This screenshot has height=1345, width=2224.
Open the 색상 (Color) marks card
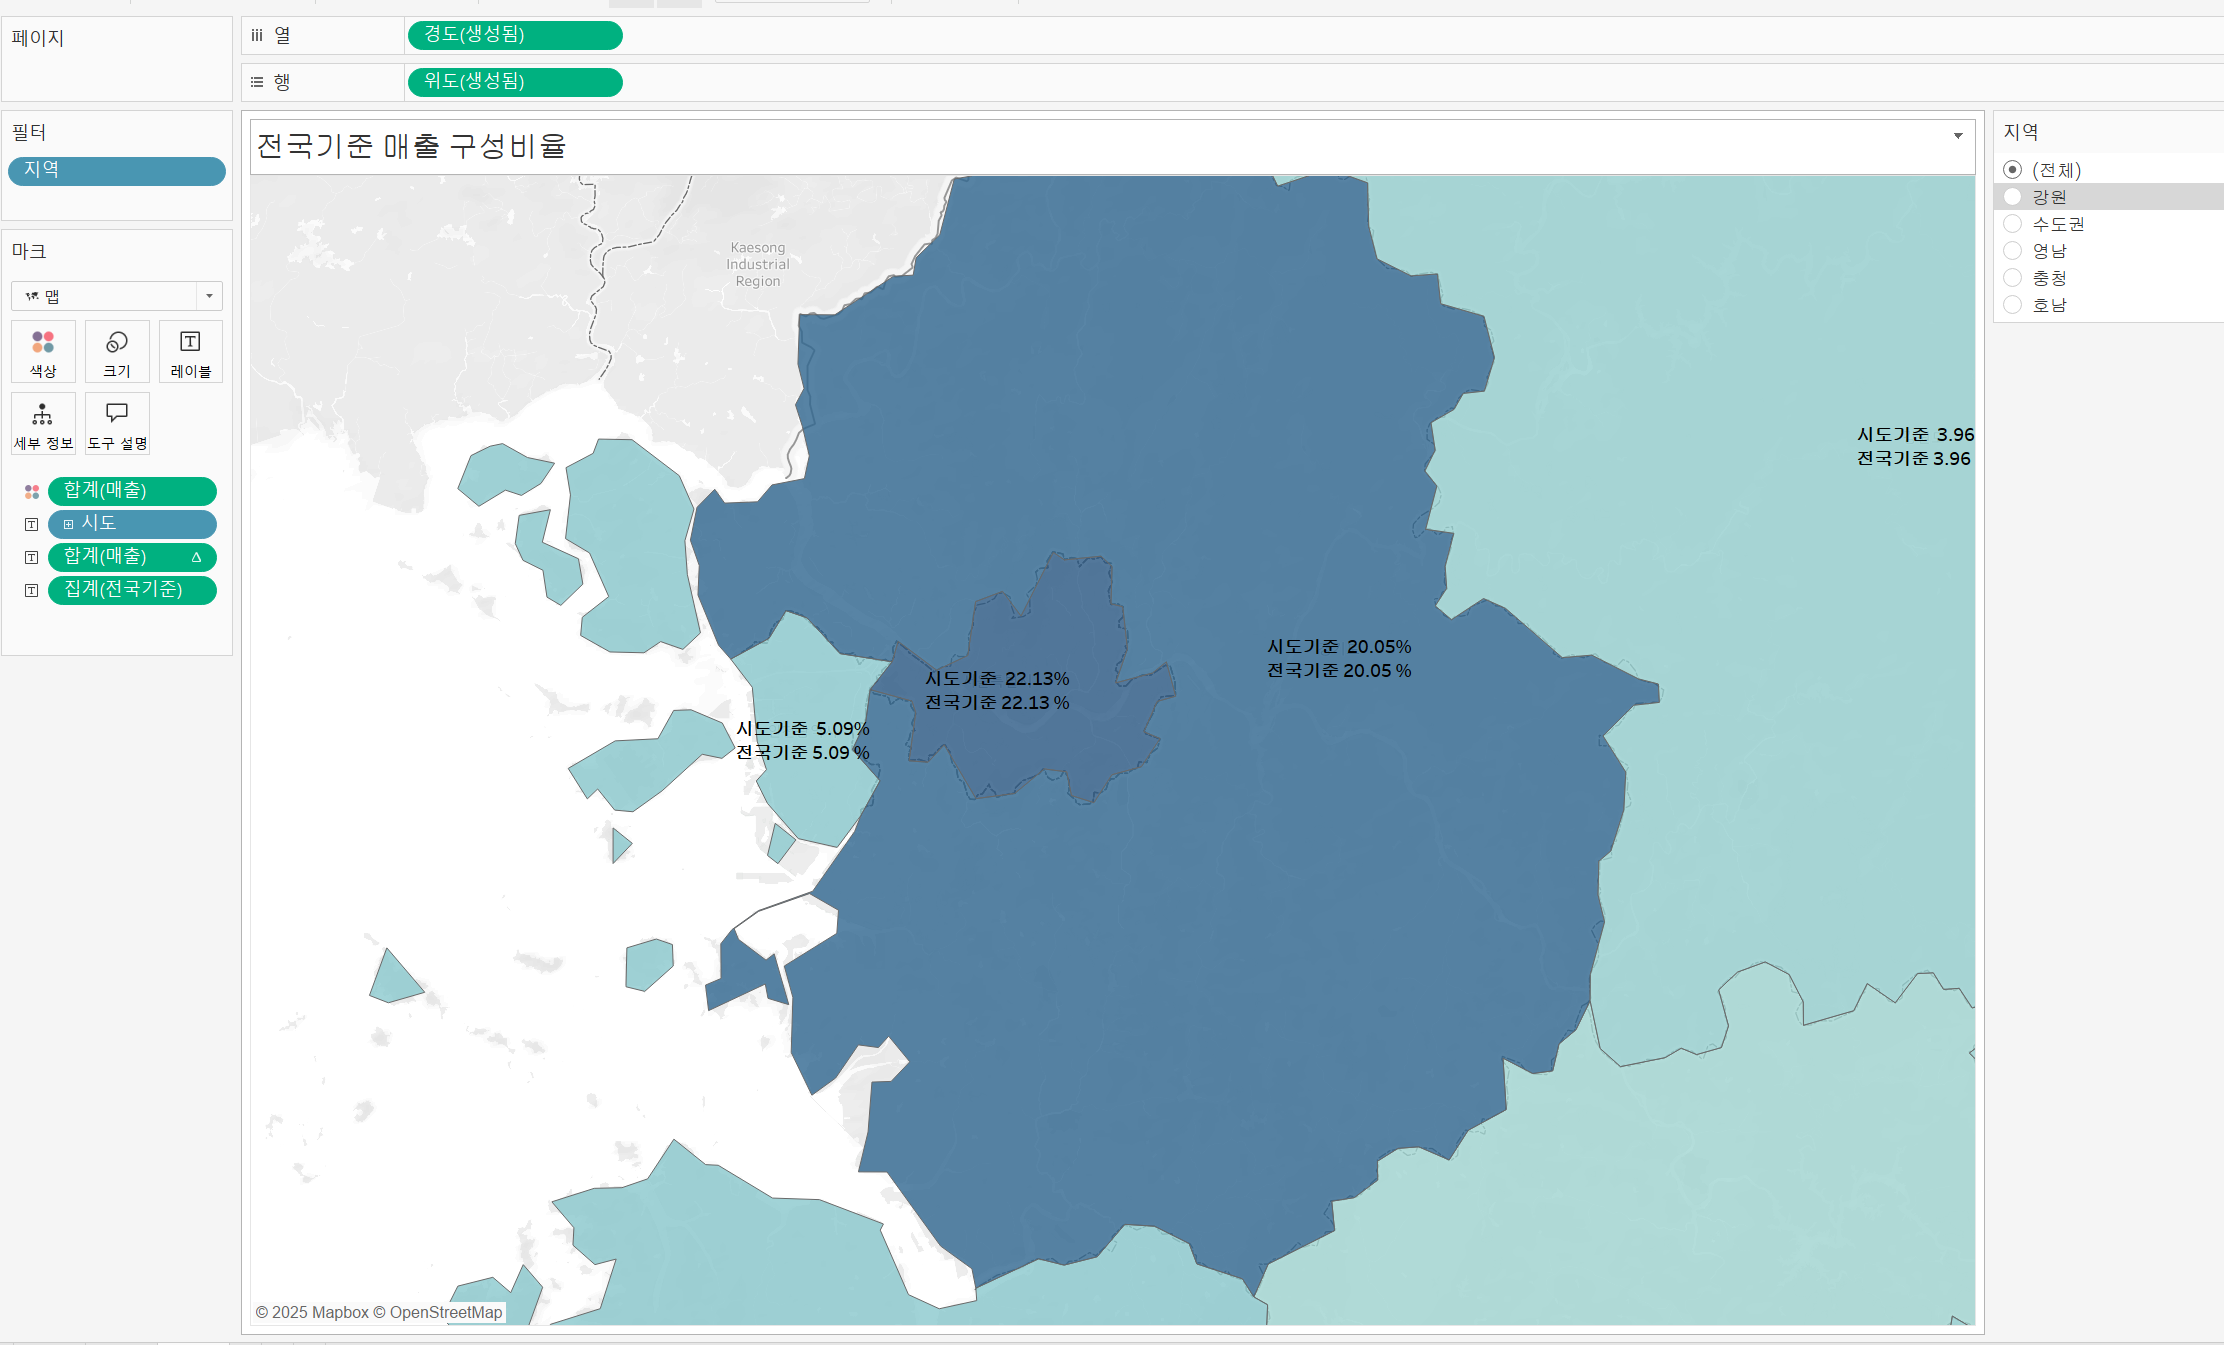tap(43, 352)
